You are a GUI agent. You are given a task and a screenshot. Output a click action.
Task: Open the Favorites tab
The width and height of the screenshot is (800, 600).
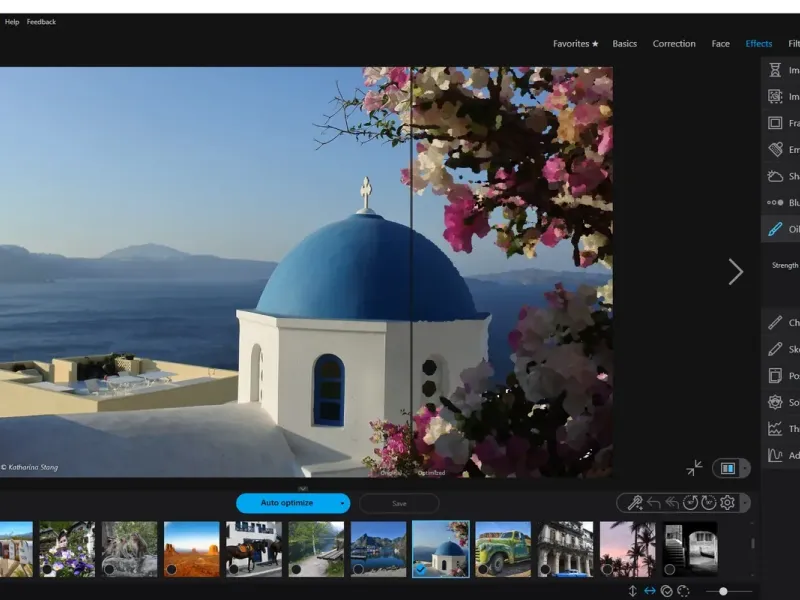click(576, 44)
